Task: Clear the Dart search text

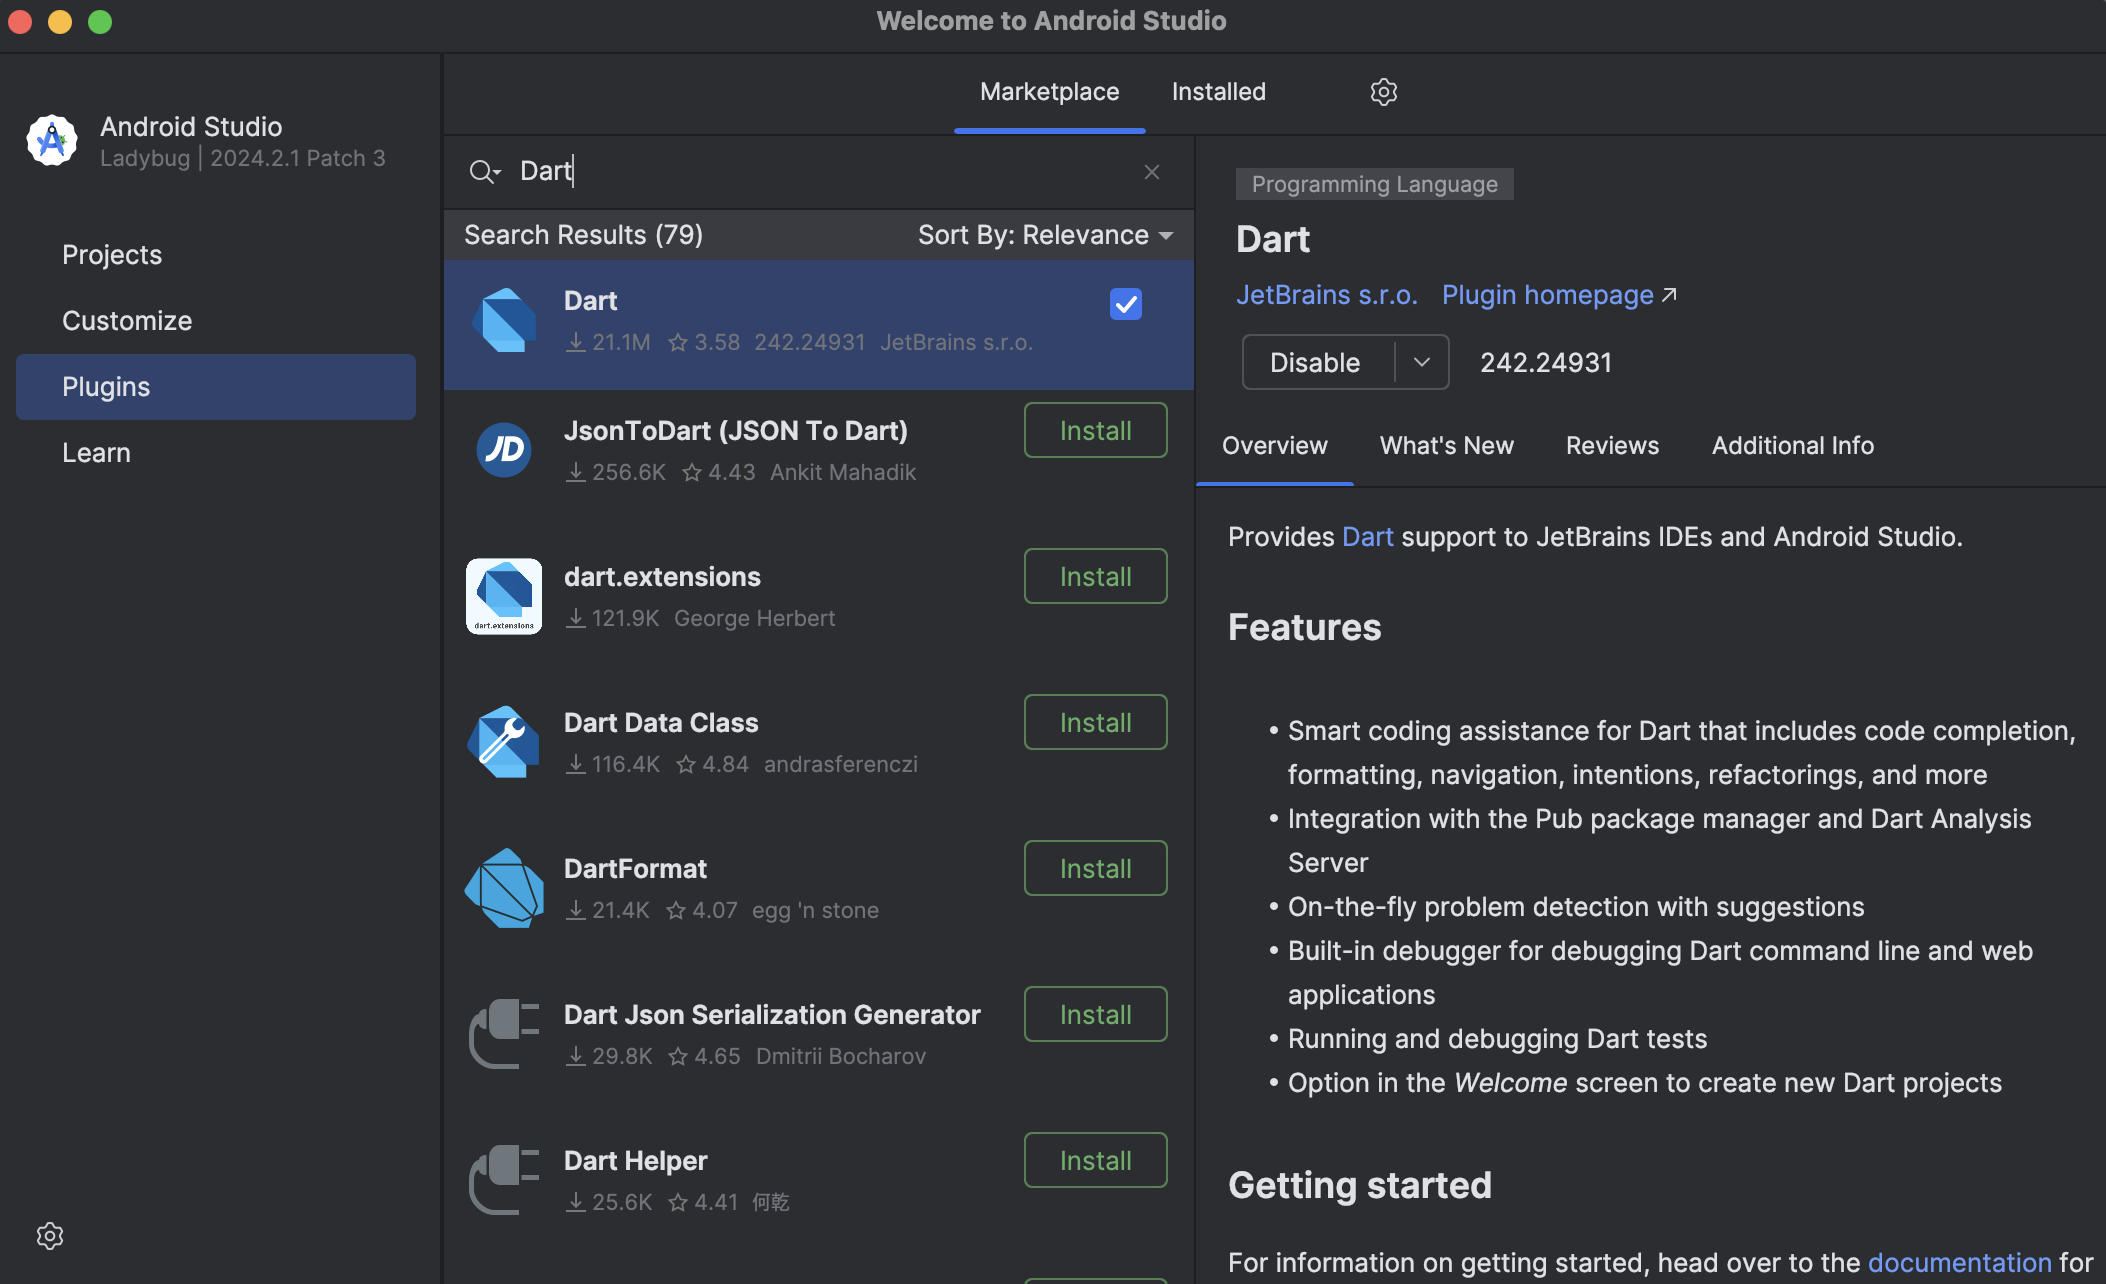Action: pyautogui.click(x=1152, y=172)
